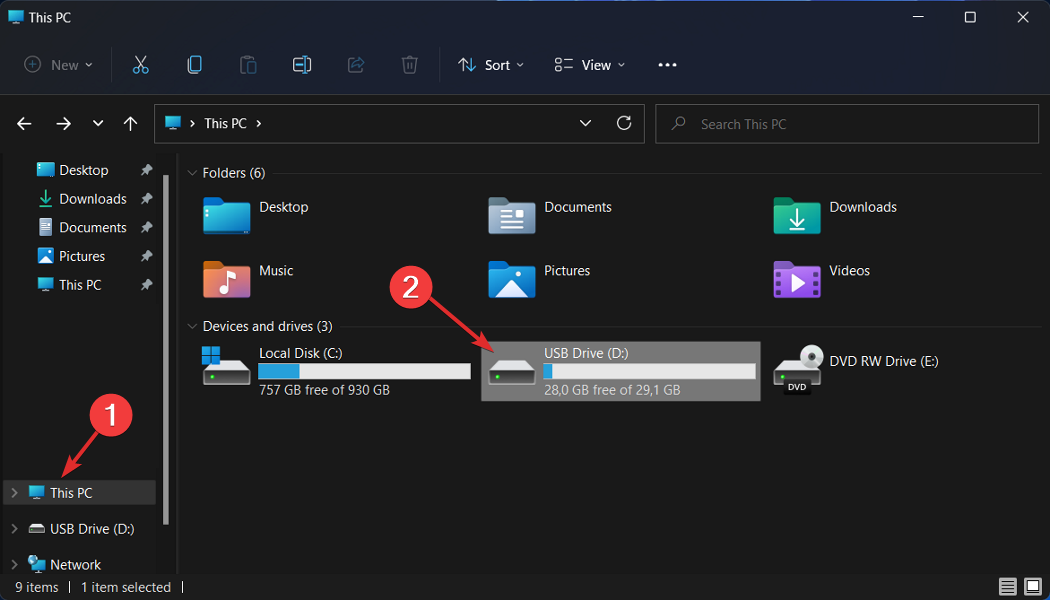Click the pin icon beside Pictures
1050x600 pixels.
click(147, 256)
